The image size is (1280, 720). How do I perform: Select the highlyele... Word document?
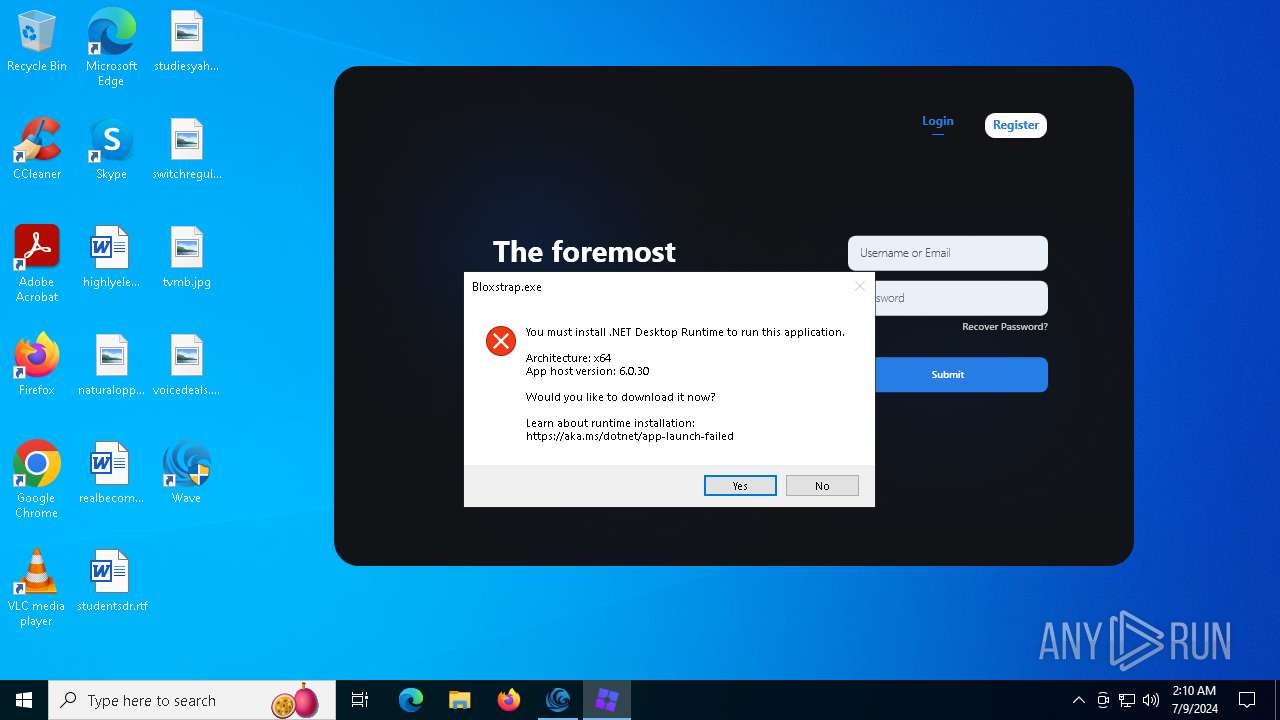(x=111, y=258)
